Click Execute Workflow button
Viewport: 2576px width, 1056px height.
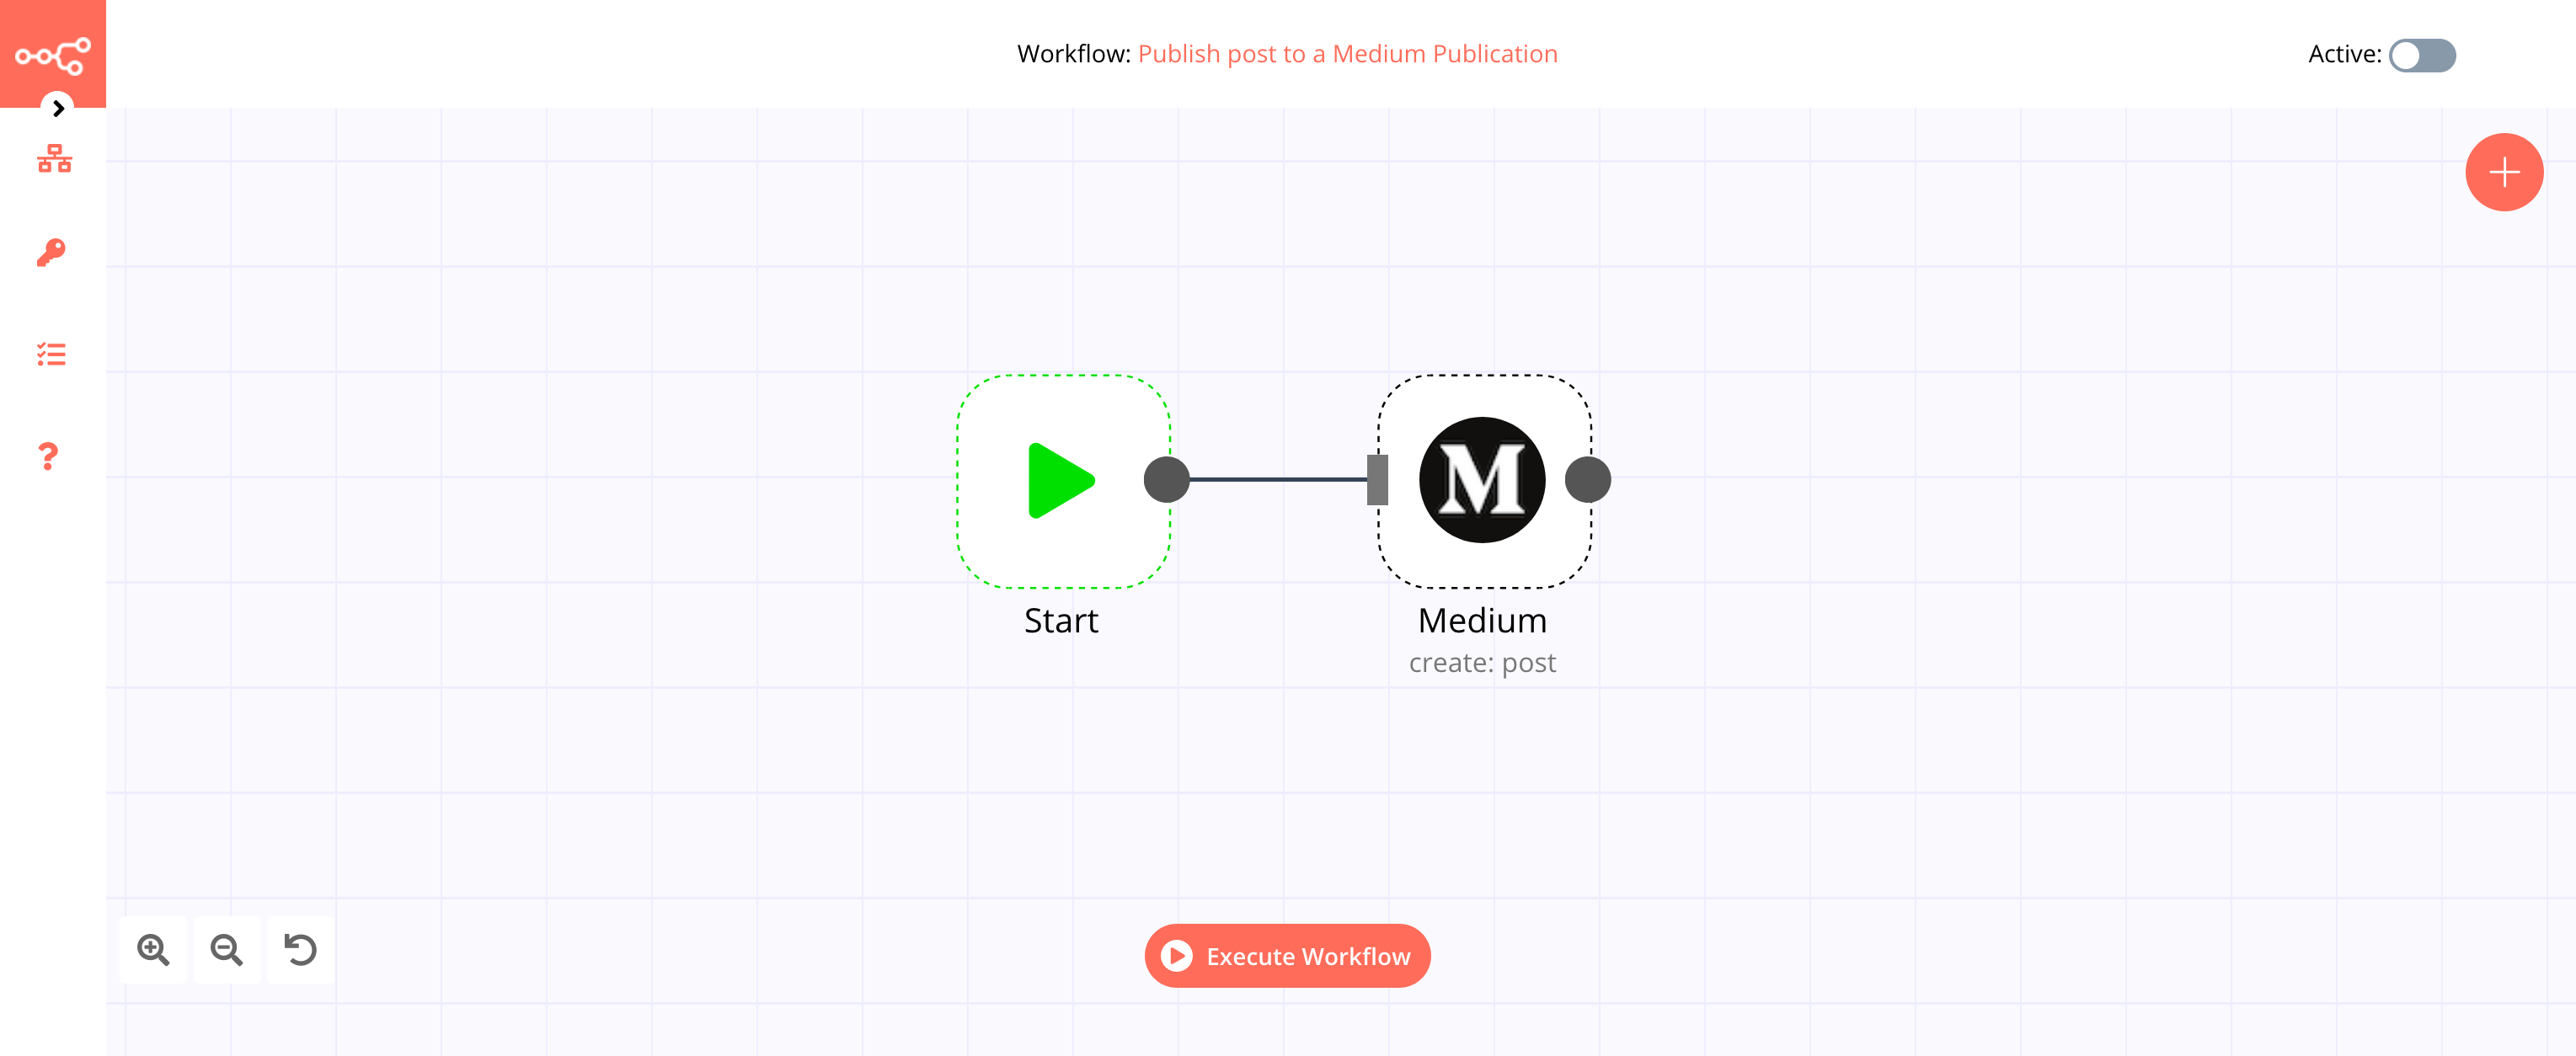point(1286,956)
